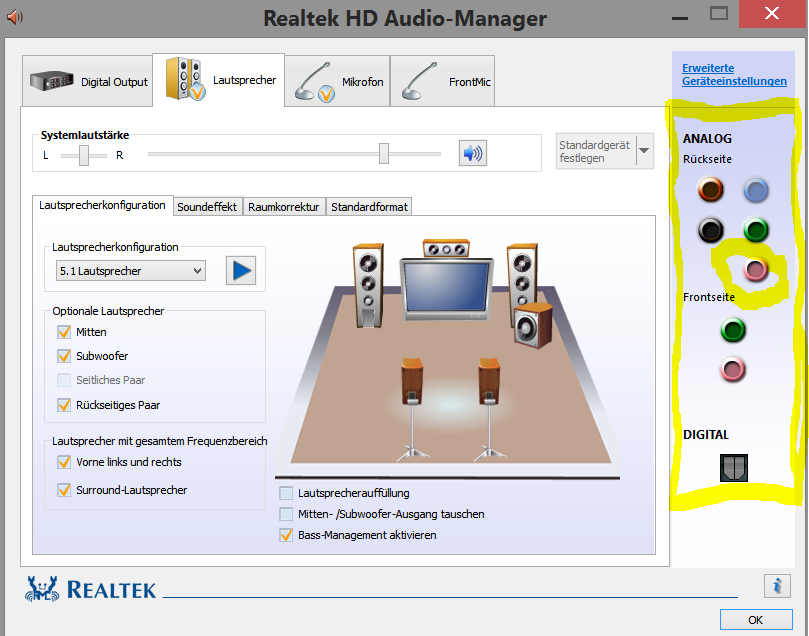
Task: Uncheck the Mitten optional speaker checkbox
Action: (64, 332)
